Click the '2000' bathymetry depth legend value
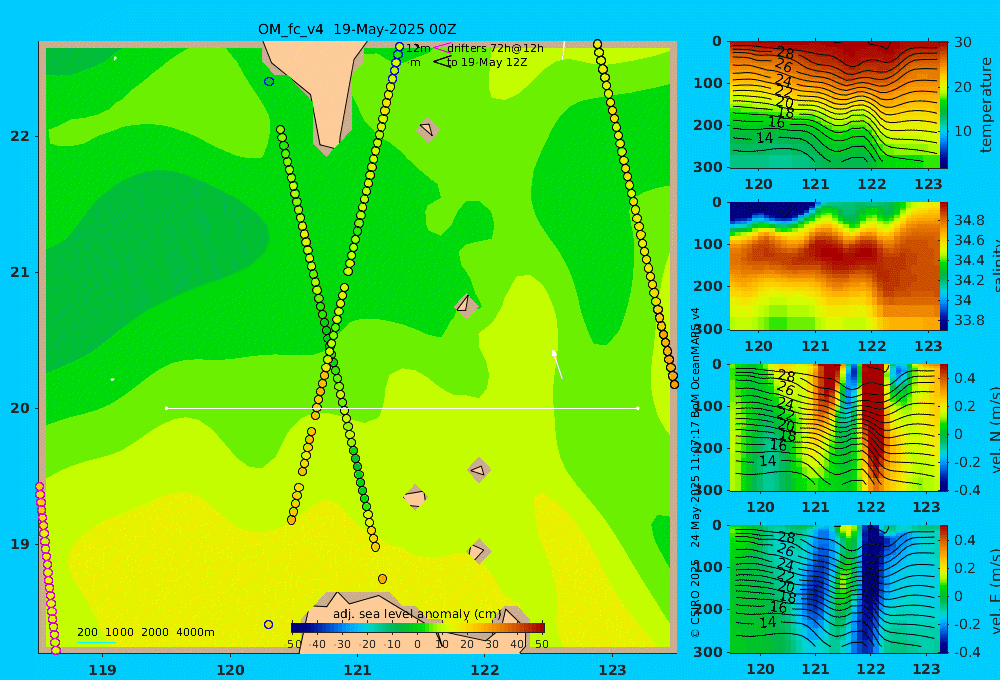1000x680 pixels. coord(154,632)
